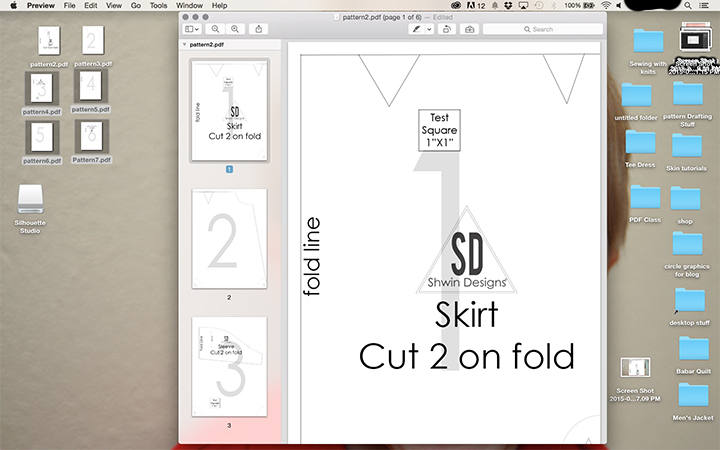Select the markup pen highlight tool

point(416,29)
